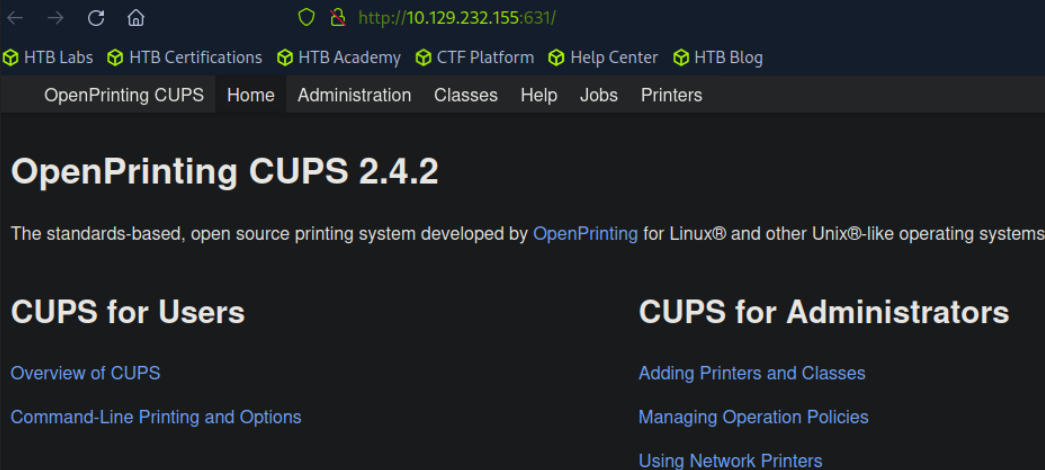Click the CUPS for Users heading
The image size is (1045, 470).
[128, 312]
